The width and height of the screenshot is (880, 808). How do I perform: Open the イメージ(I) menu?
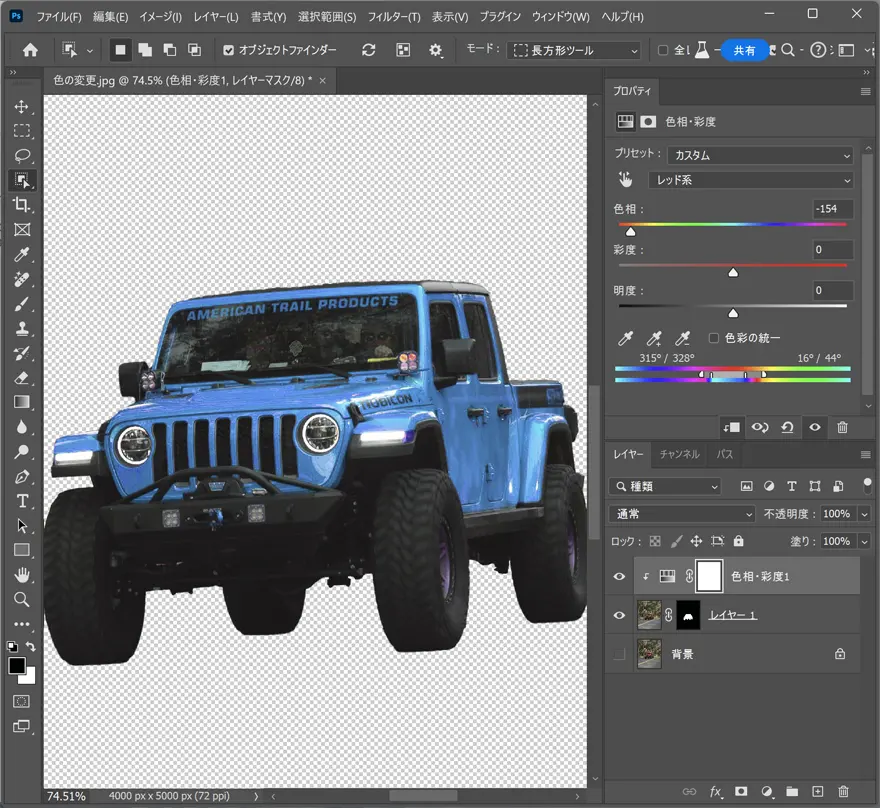point(161,17)
